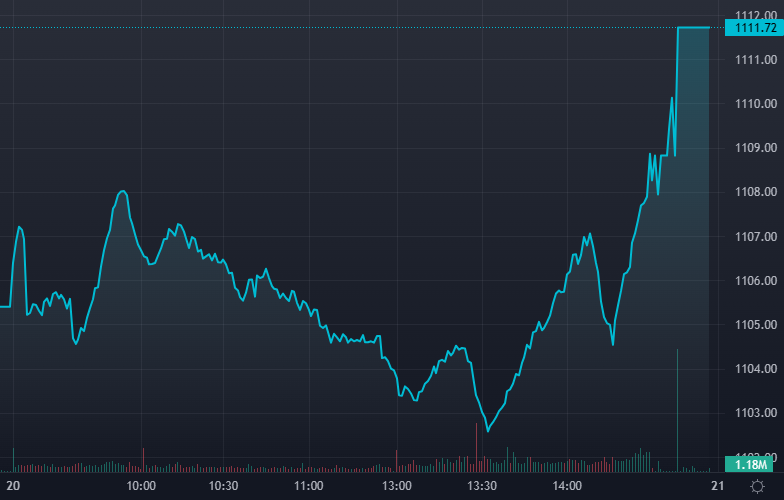The image size is (784, 500).
Task: Click the 13:00 time axis label
Action: click(397, 486)
